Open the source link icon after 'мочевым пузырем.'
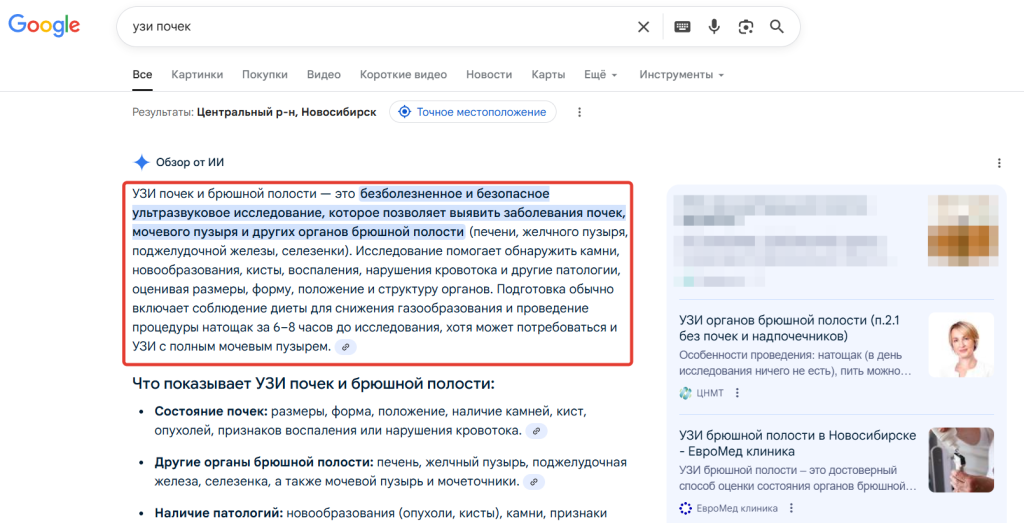 [346, 347]
